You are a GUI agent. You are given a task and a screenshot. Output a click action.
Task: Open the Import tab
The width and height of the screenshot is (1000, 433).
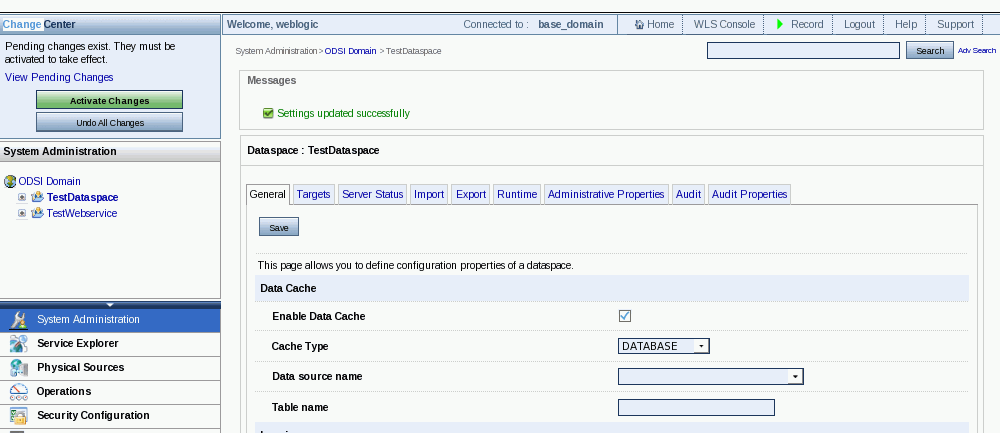(429, 194)
